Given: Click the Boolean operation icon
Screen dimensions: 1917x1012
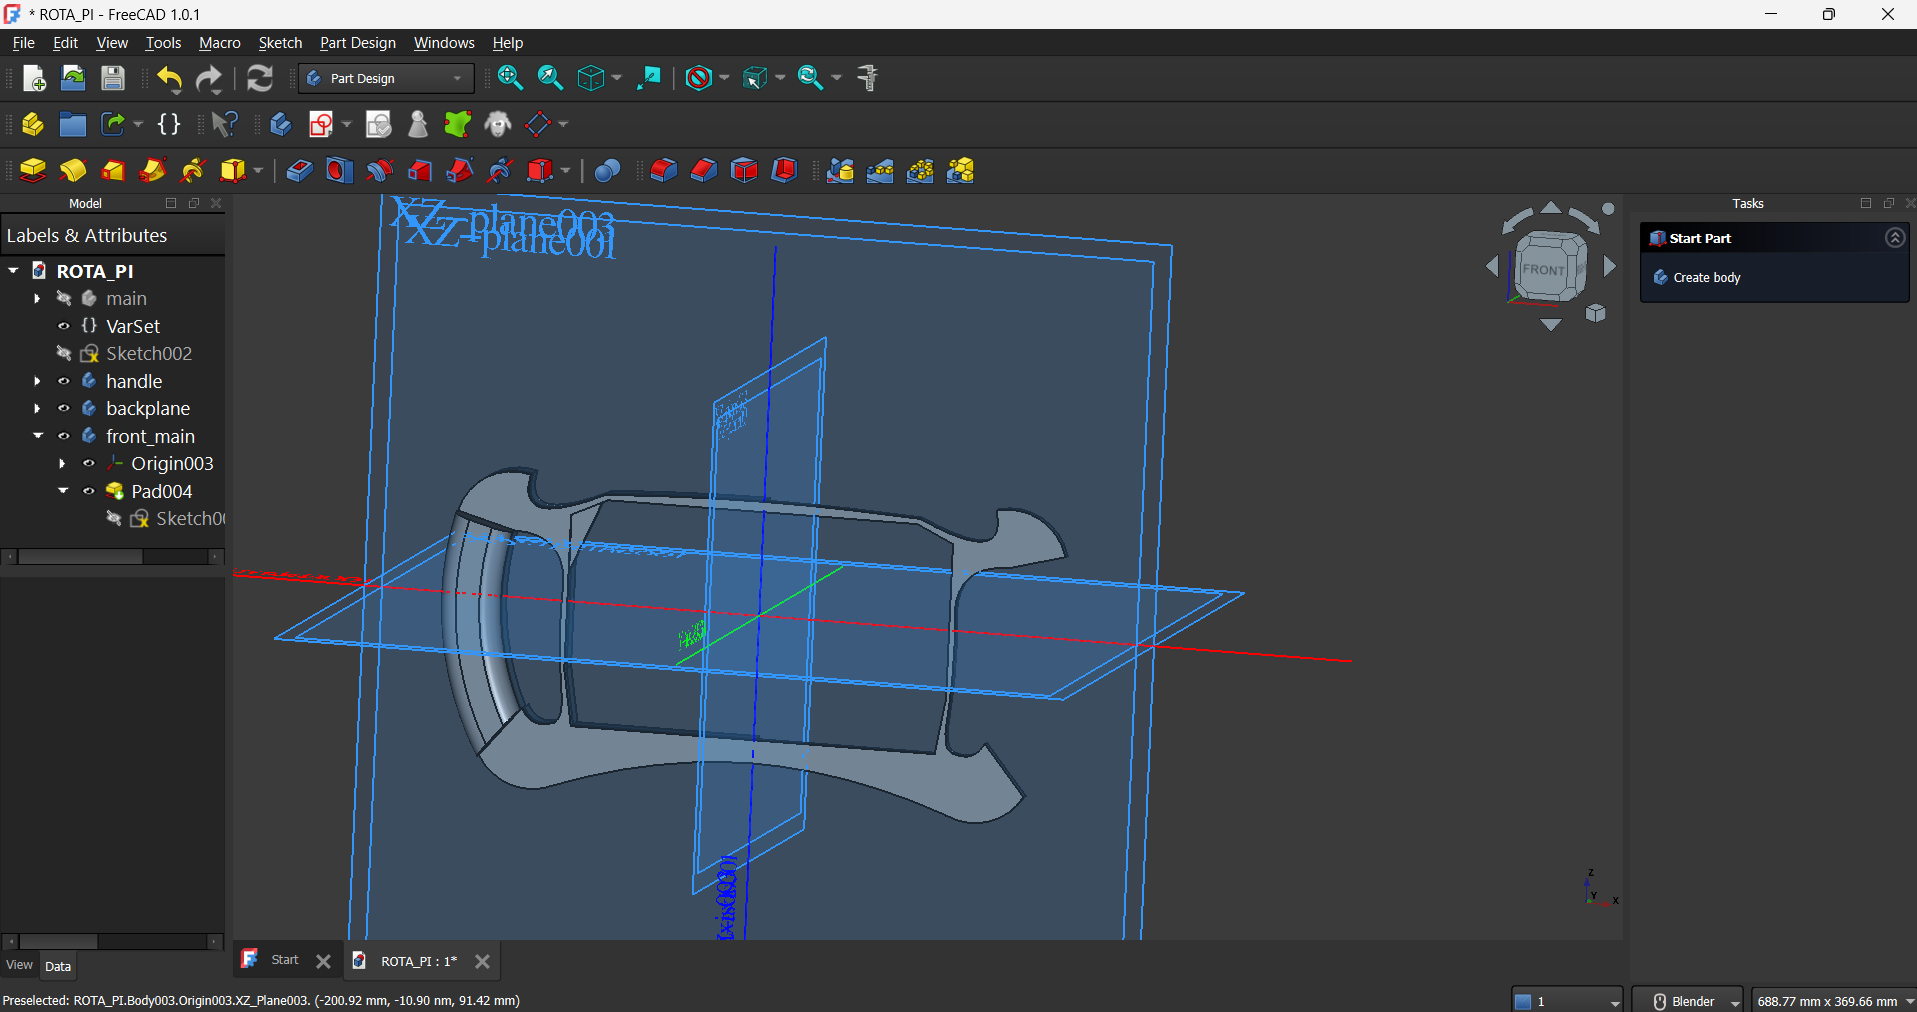Looking at the screenshot, I should [607, 171].
